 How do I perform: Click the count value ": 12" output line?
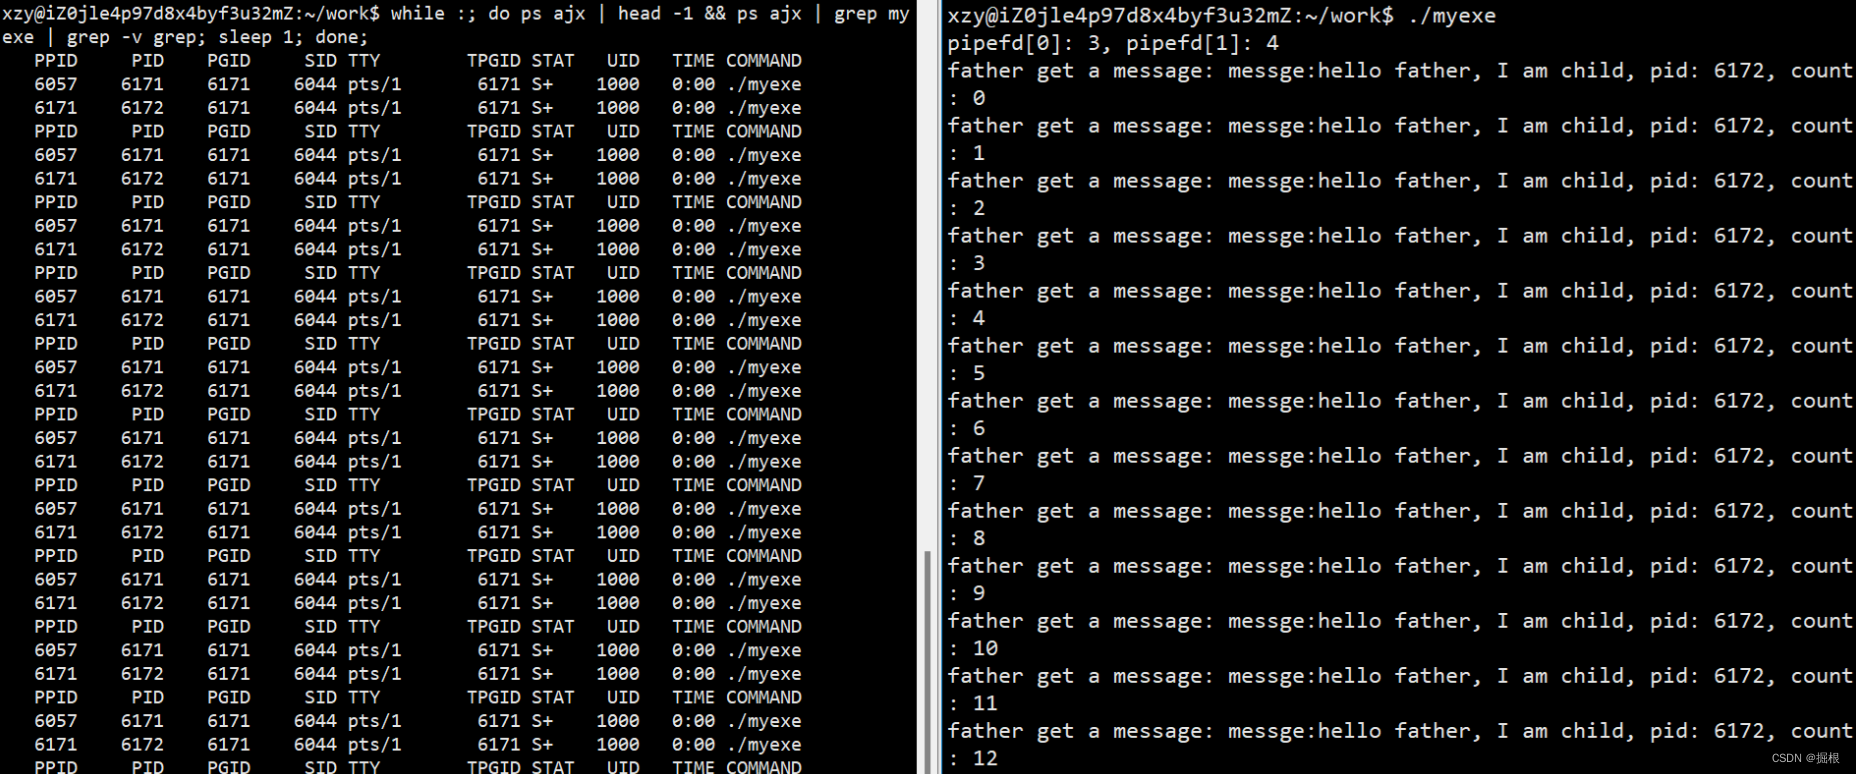click(x=973, y=758)
